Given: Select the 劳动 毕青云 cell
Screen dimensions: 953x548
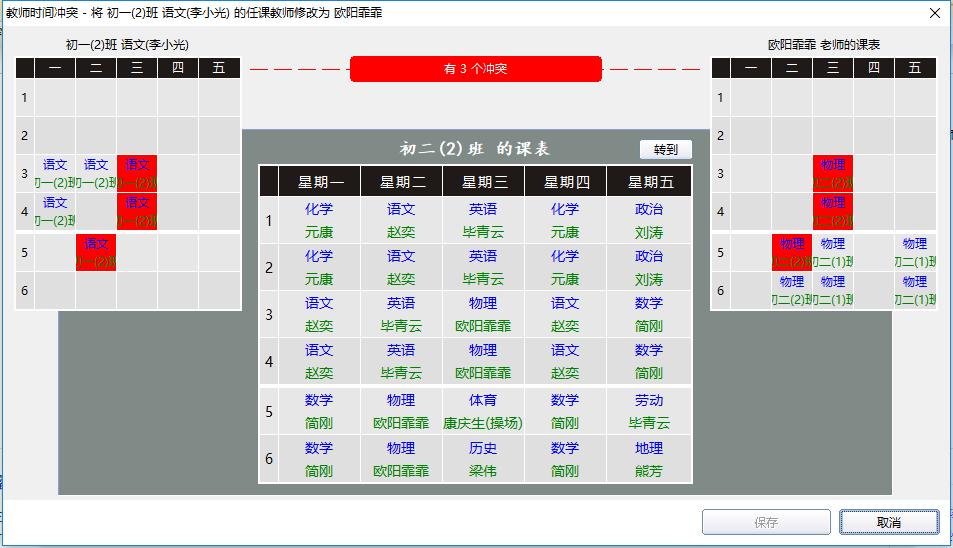Looking at the screenshot, I should (x=648, y=411).
